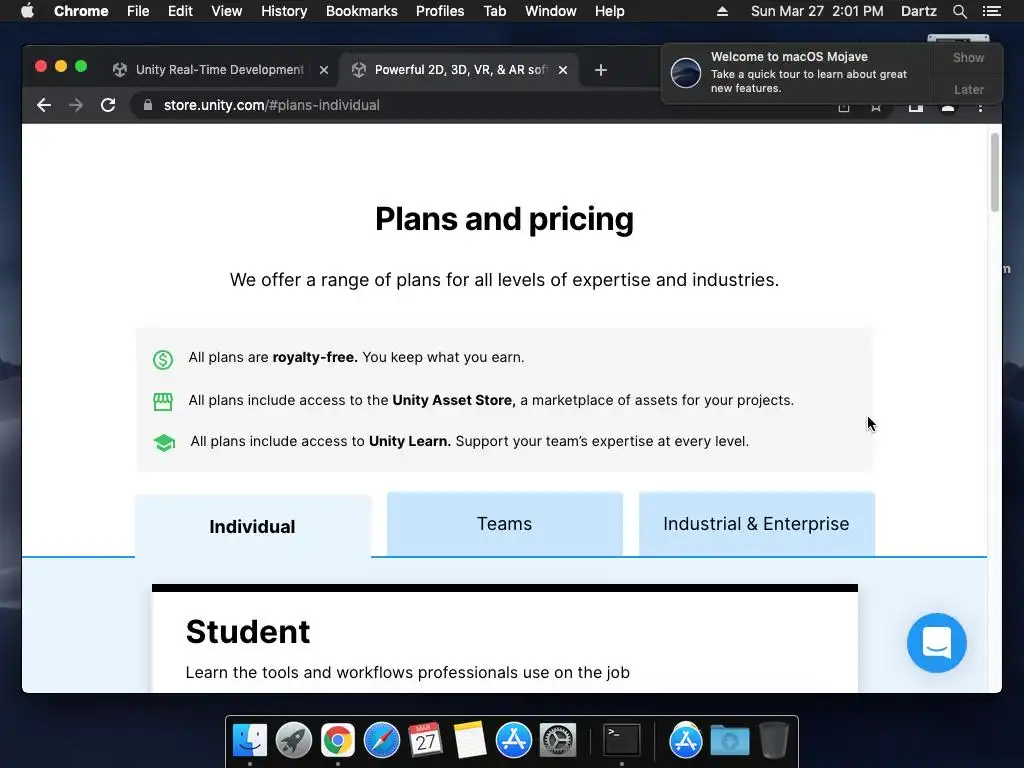This screenshot has height=768, width=1024.
Task: Click the Unity Learn graduation cap icon
Action: [164, 443]
